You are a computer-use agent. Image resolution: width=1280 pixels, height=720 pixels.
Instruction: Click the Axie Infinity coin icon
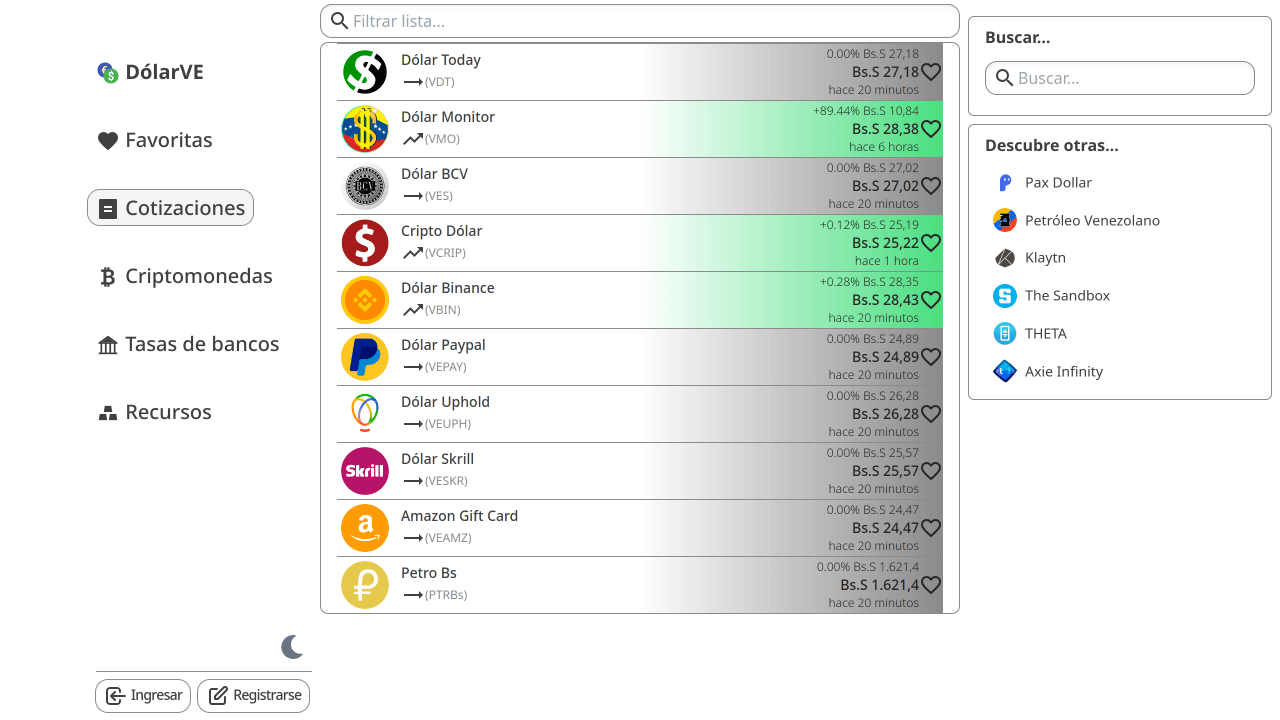[x=1005, y=372]
